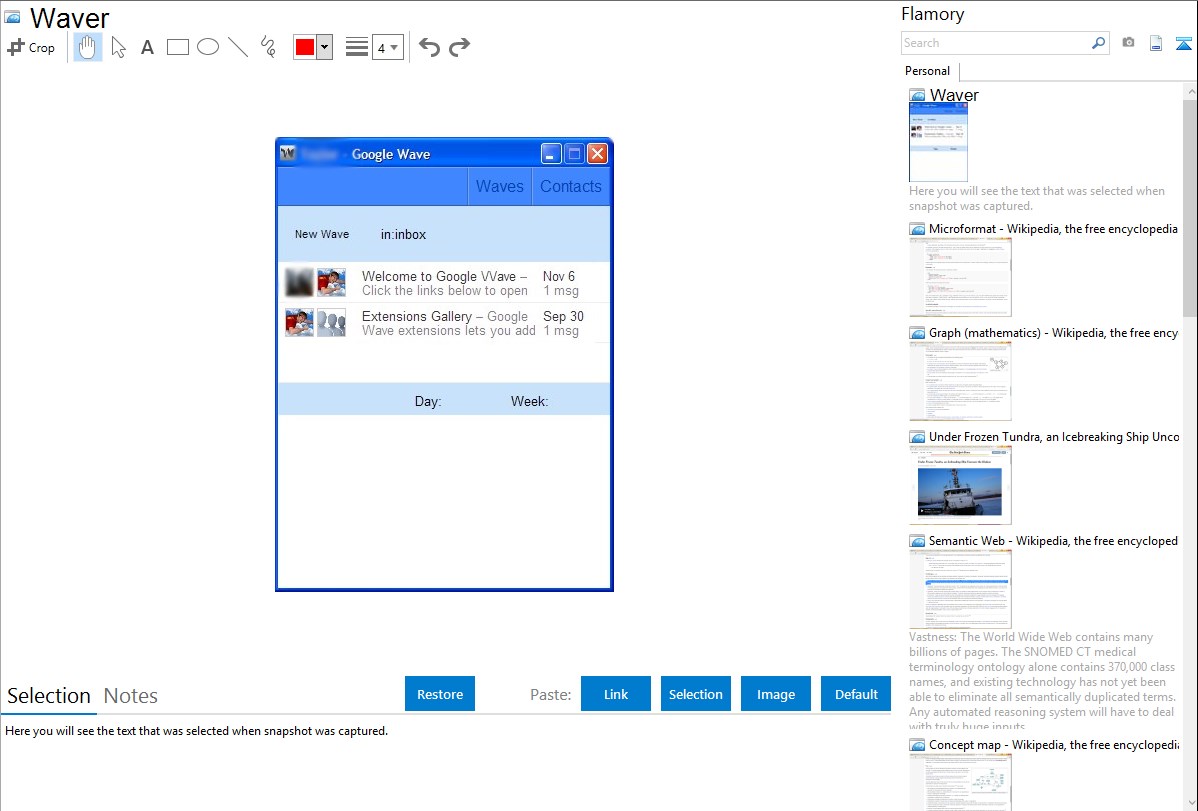Click the Day: label in Wave window
1198x811 pixels.
tap(428, 401)
